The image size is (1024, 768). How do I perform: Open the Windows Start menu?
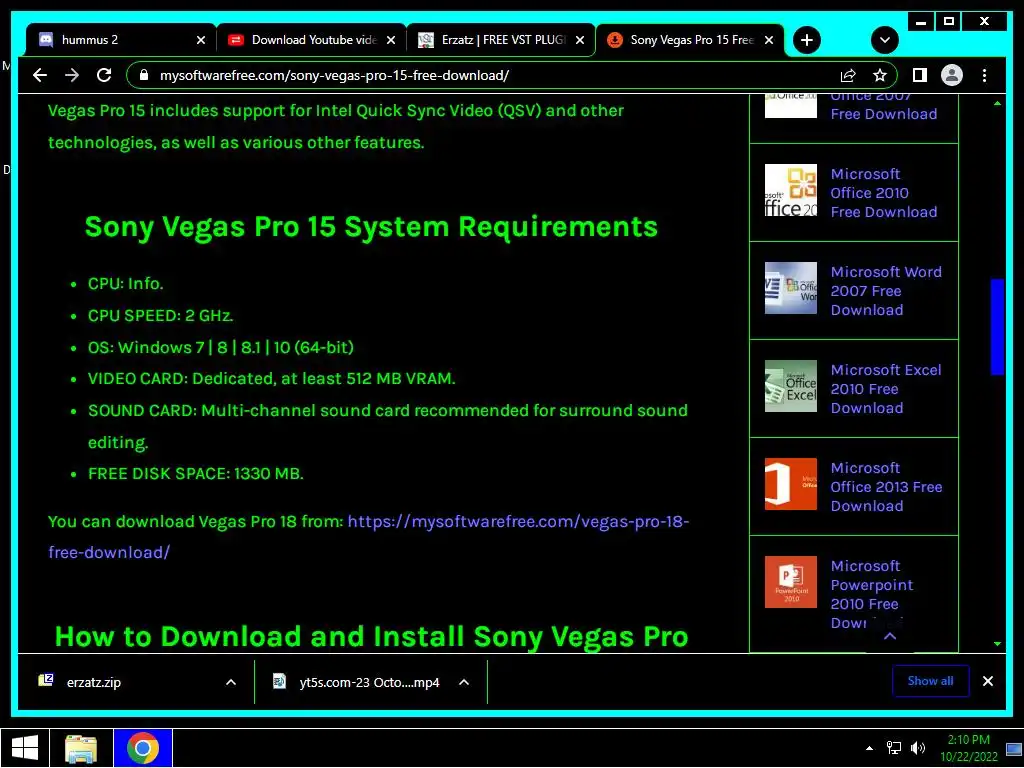tap(24, 748)
